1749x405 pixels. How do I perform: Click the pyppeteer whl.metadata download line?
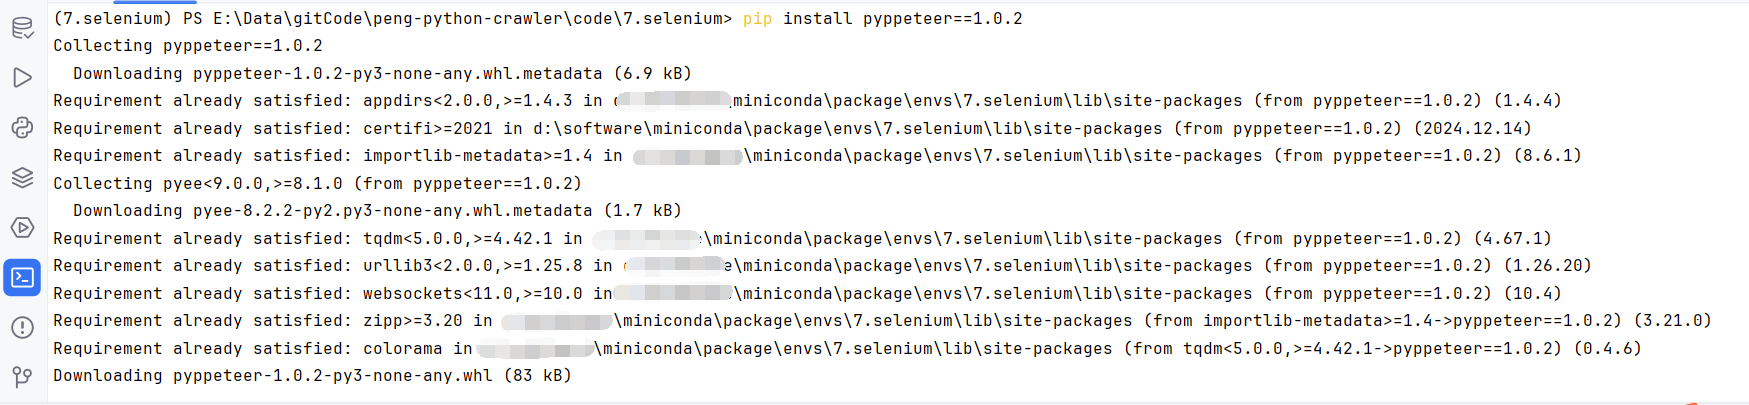pos(382,74)
